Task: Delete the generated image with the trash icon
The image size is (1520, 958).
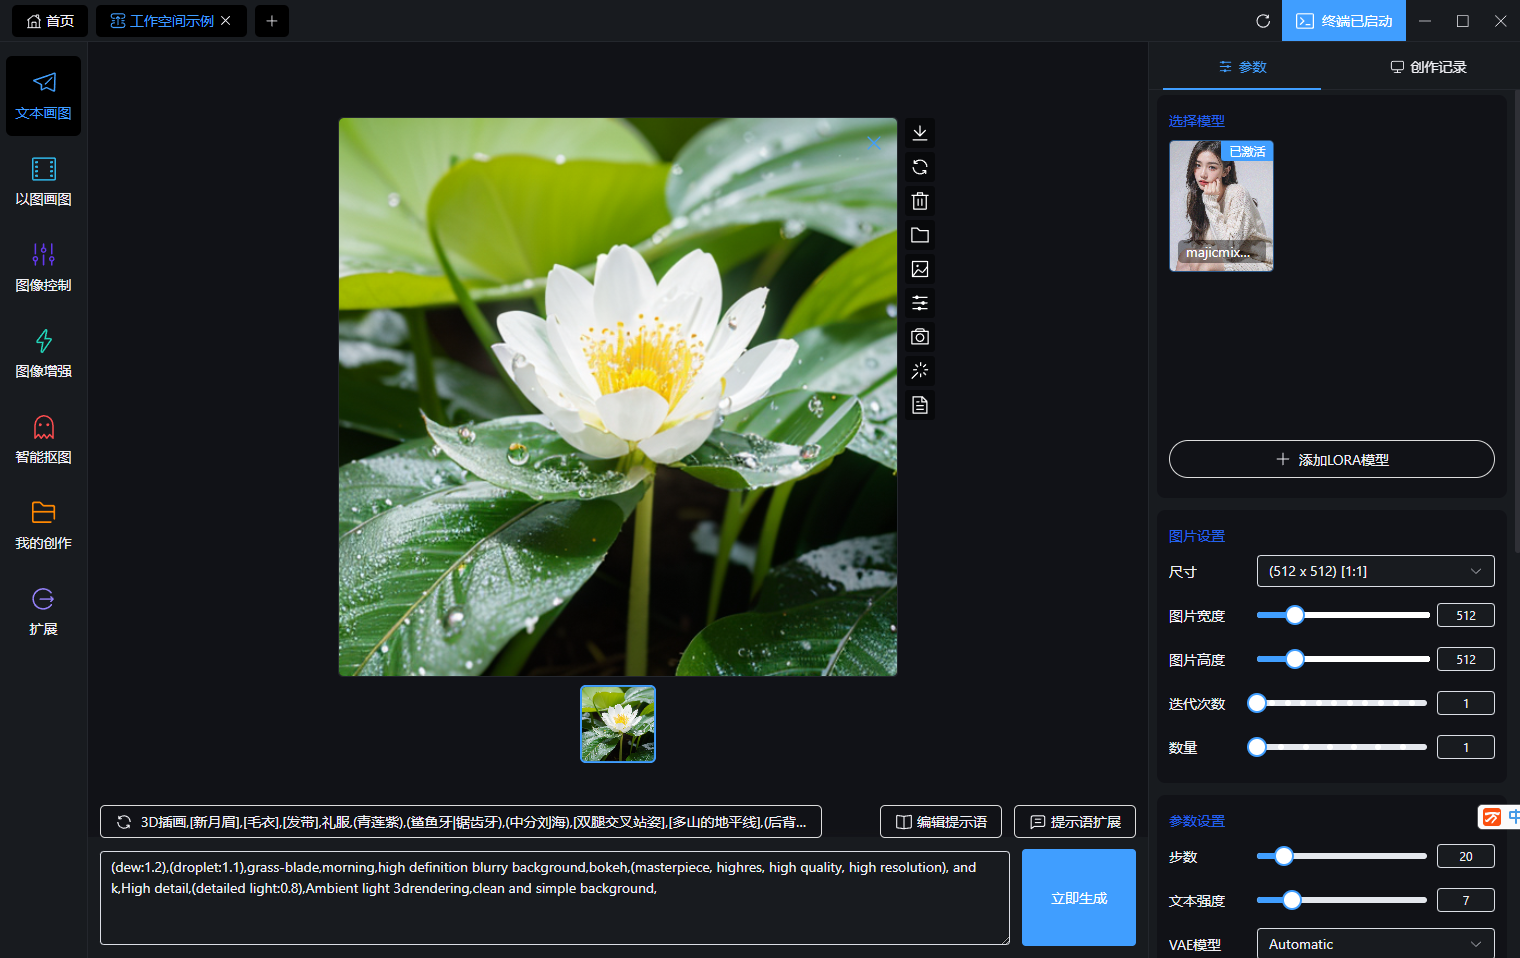Action: pyautogui.click(x=920, y=201)
